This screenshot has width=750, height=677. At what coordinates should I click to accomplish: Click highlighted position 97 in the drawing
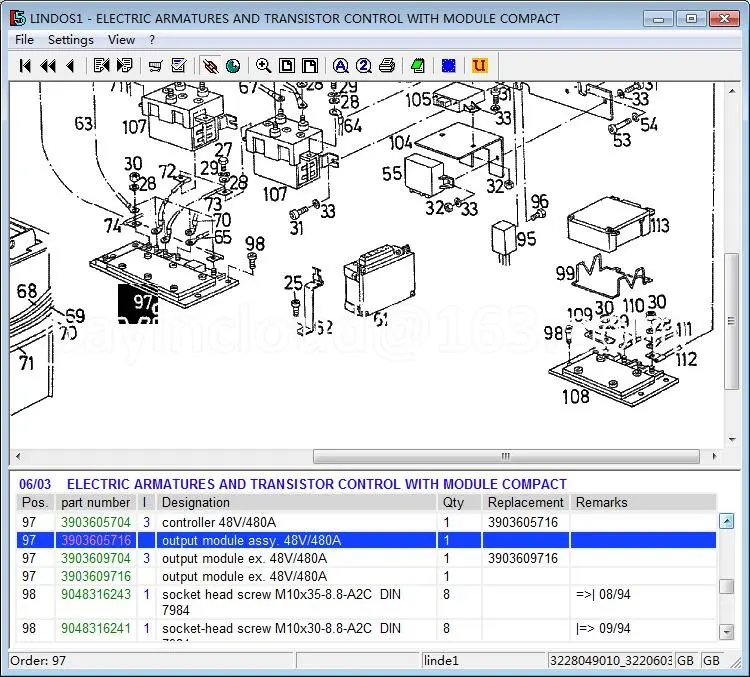tap(138, 303)
